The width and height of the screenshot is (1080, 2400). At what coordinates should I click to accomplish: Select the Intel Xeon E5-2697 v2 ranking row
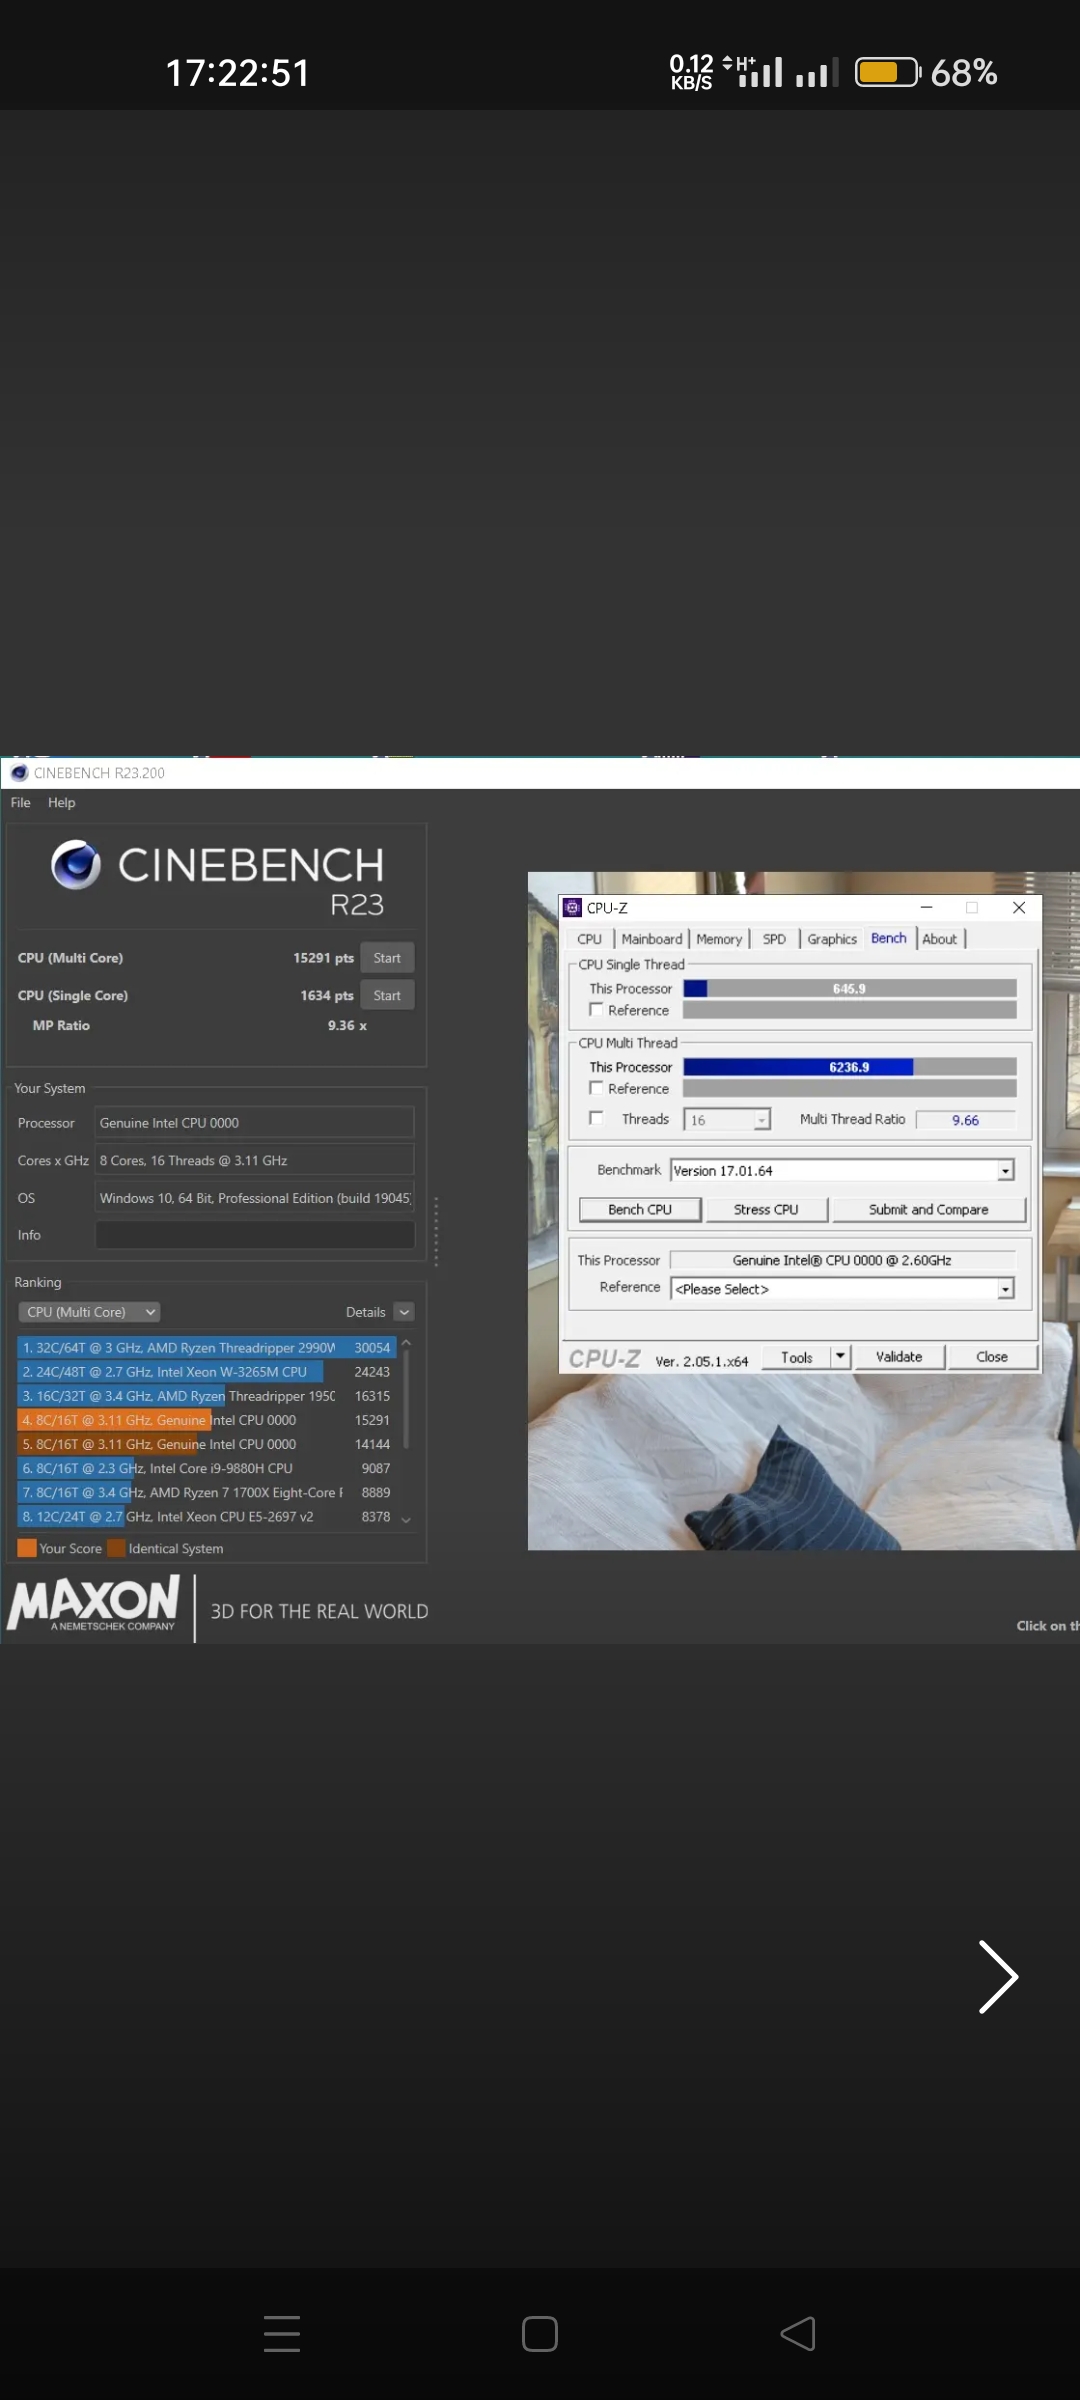click(x=207, y=1516)
